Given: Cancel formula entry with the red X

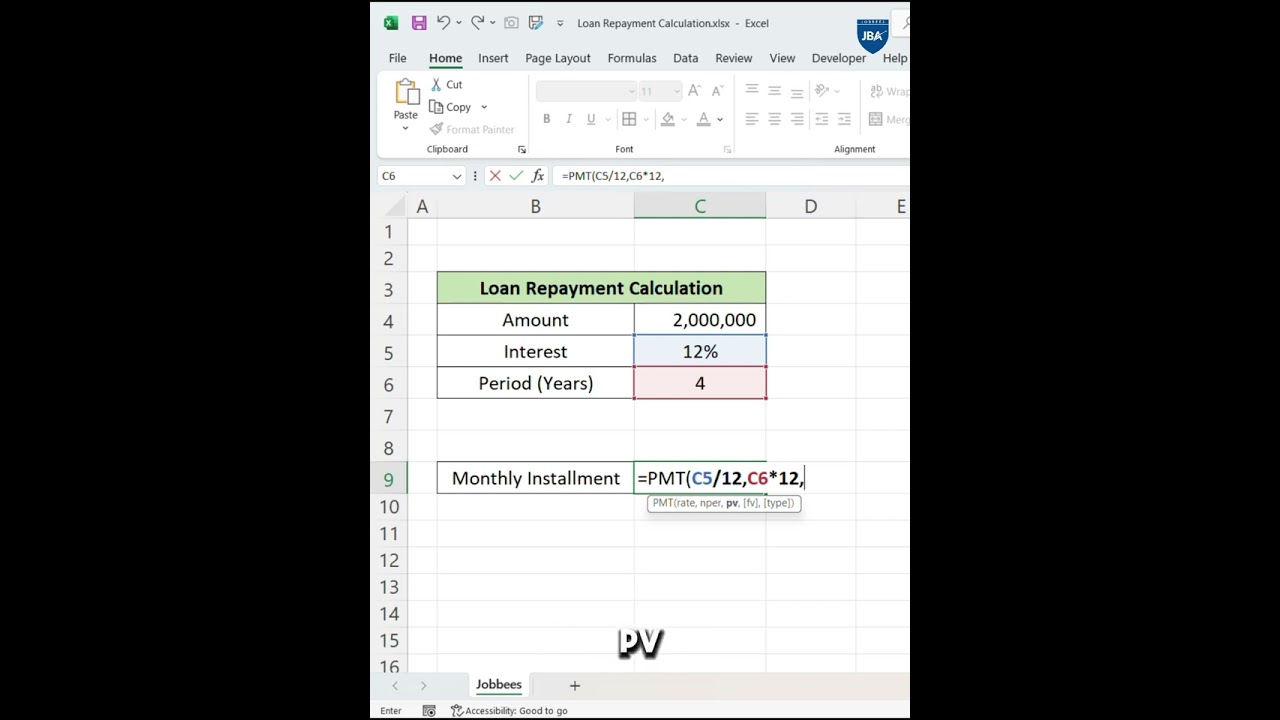Looking at the screenshot, I should click(x=495, y=176).
